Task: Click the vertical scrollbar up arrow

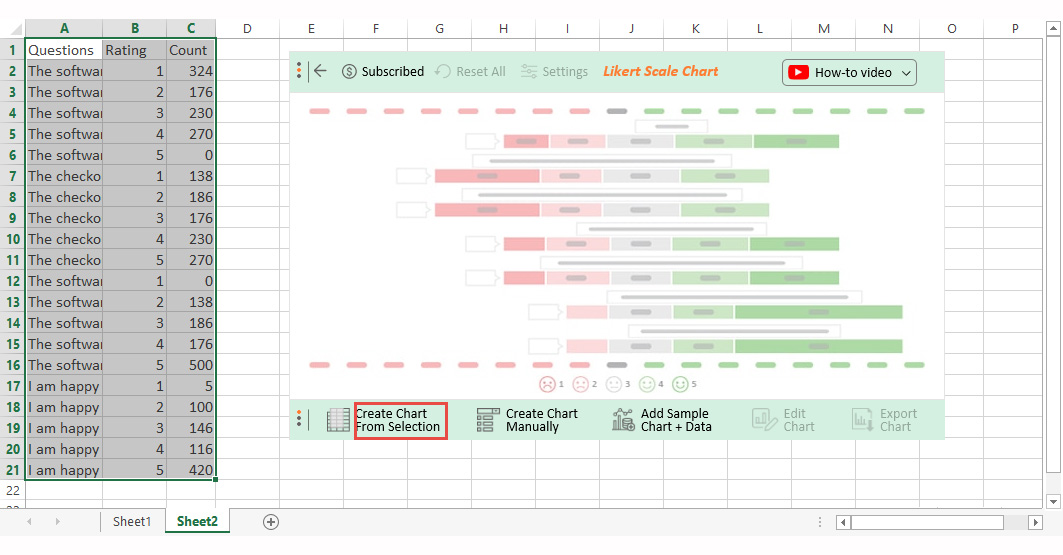Action: [x=1053, y=29]
